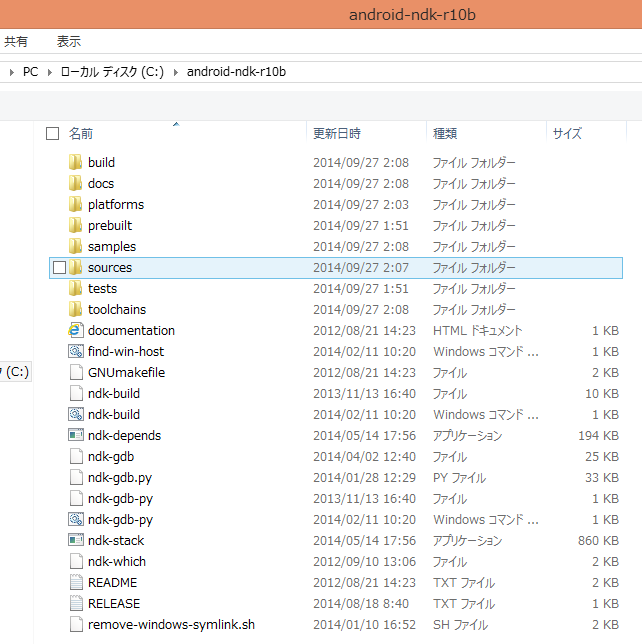
Task: Open the 表示 ribbon tab
Action: click(x=69, y=41)
